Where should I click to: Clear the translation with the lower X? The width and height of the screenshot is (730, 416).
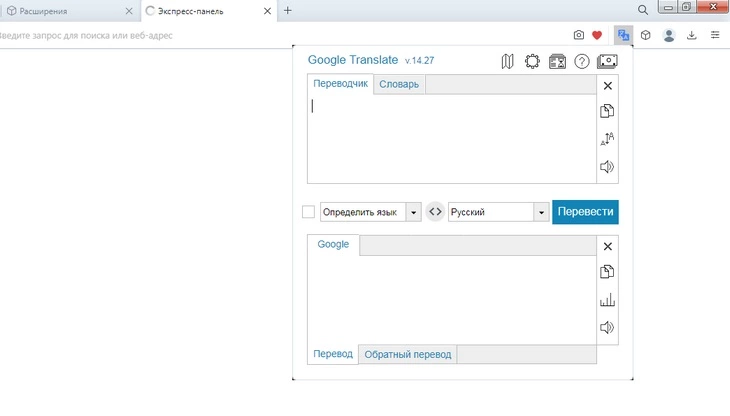click(x=608, y=246)
